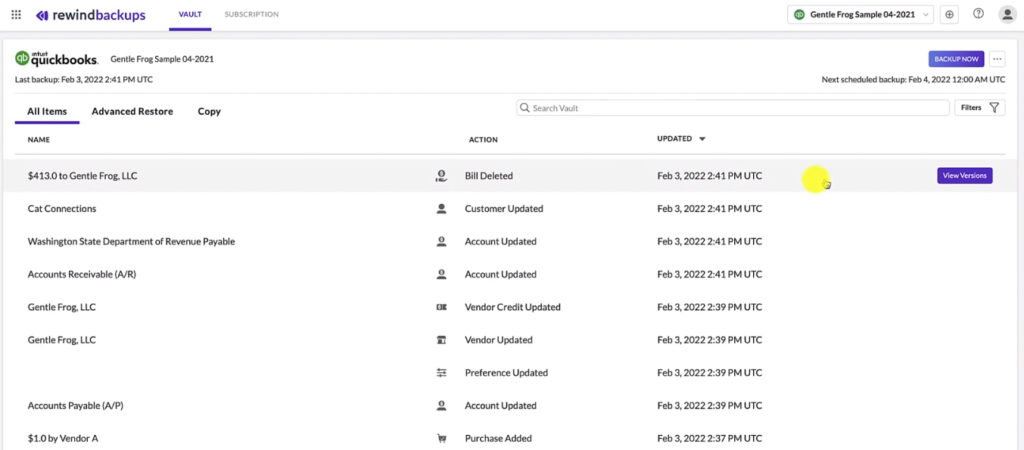Click the View Versions button
The image size is (1024, 450).
click(x=965, y=176)
